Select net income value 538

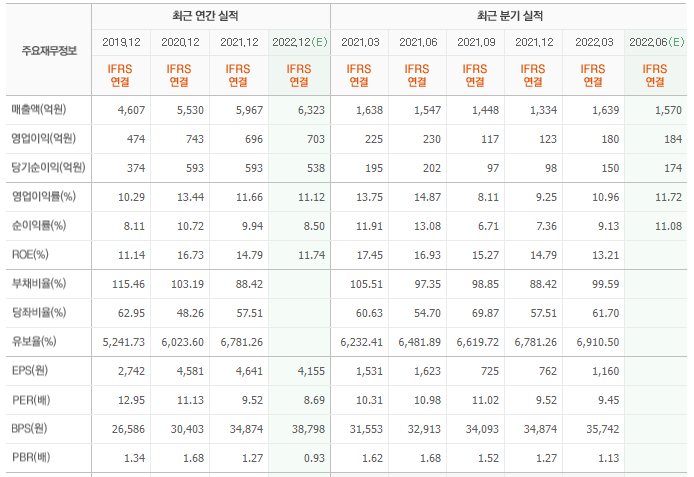[316, 168]
